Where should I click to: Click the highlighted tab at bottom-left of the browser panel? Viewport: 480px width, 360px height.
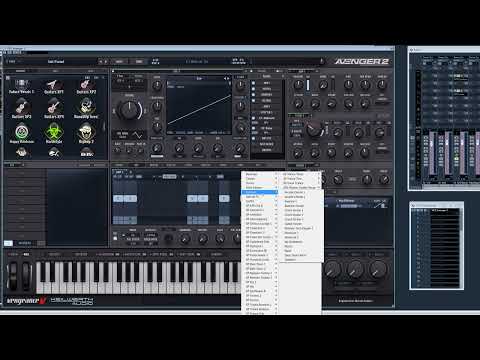pos(8,243)
